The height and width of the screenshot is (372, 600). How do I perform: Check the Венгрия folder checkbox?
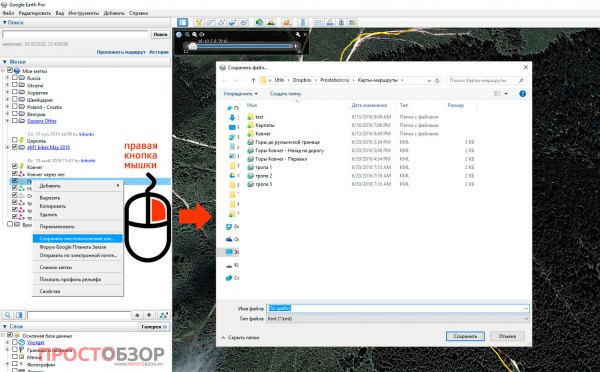point(15,114)
